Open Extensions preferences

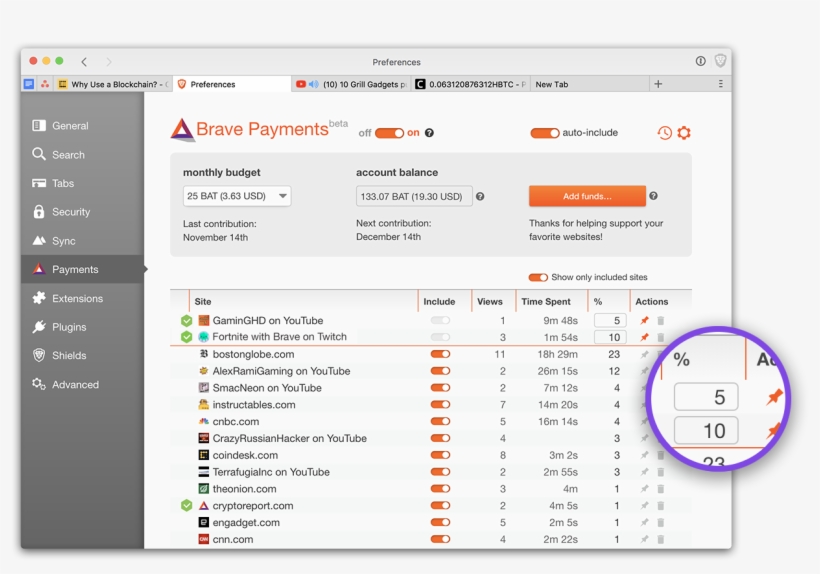(x=82, y=299)
